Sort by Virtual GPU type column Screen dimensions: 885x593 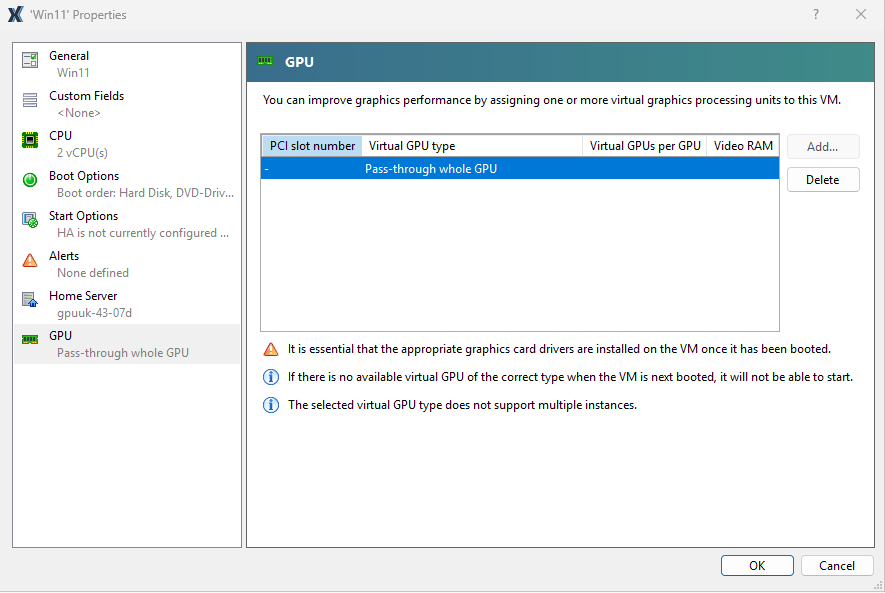pyautogui.click(x=472, y=146)
